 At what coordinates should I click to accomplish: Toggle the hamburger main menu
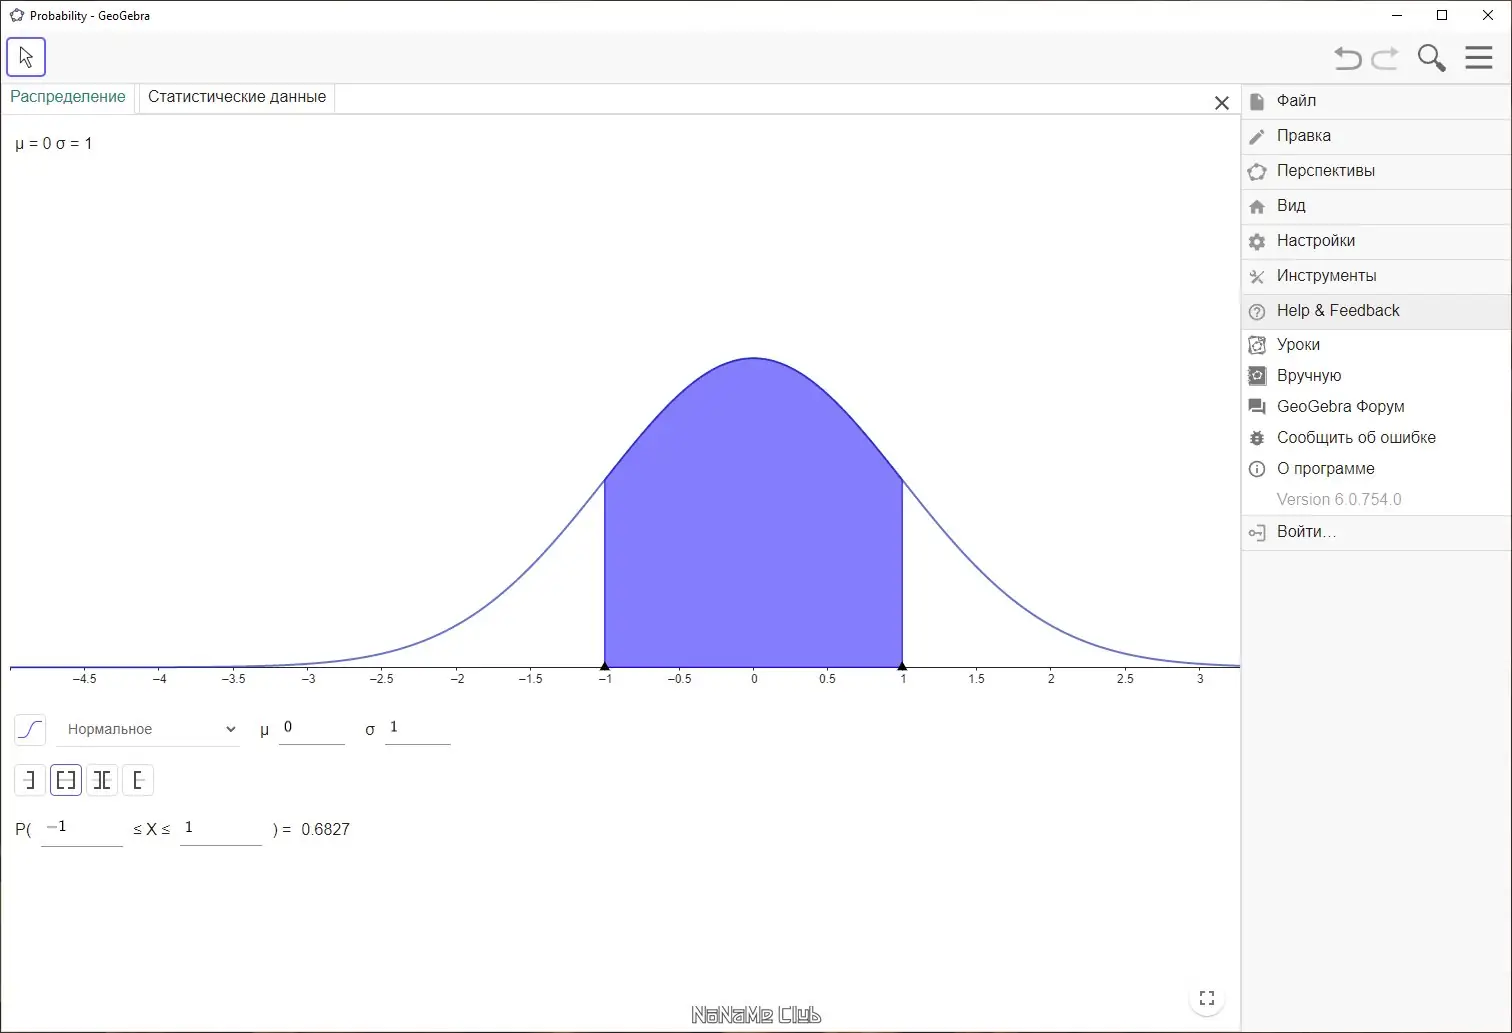point(1479,57)
